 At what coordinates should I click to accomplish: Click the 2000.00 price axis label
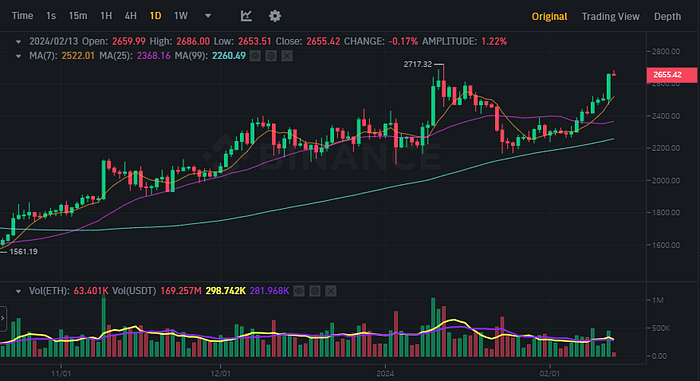tap(666, 180)
